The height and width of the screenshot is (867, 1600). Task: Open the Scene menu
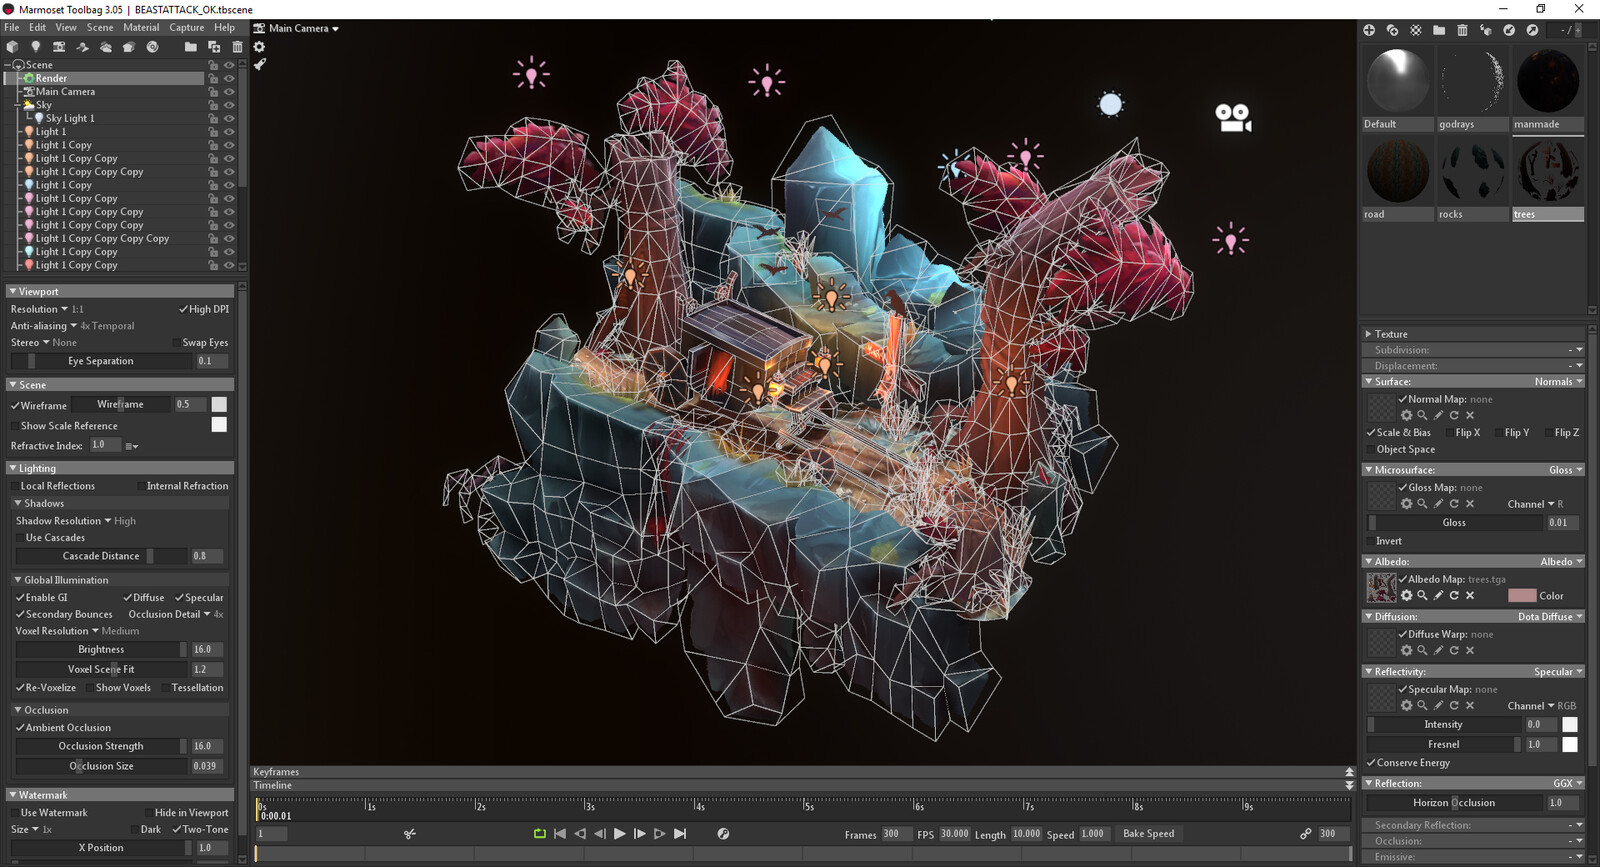(100, 28)
